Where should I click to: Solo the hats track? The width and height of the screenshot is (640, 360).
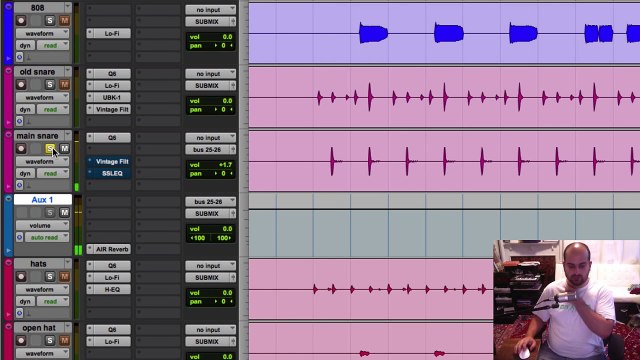click(x=50, y=277)
